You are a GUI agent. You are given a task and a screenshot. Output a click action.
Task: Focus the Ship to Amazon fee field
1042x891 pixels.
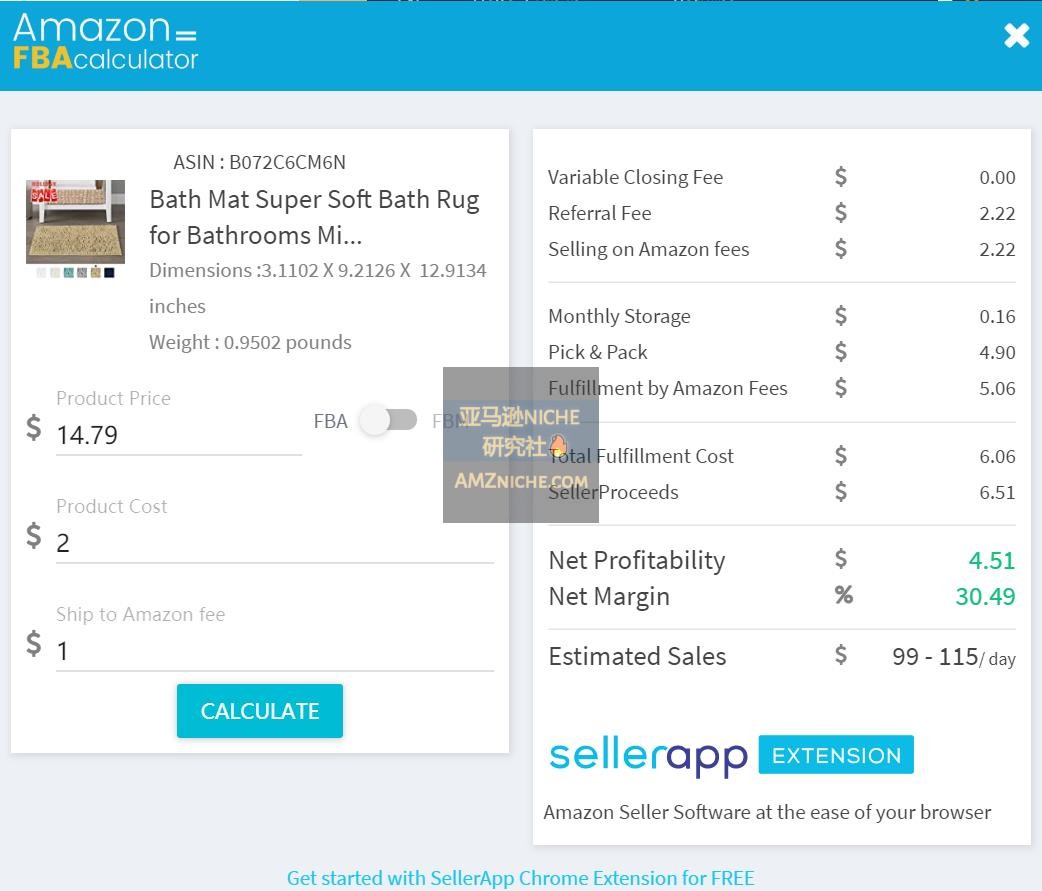point(274,651)
